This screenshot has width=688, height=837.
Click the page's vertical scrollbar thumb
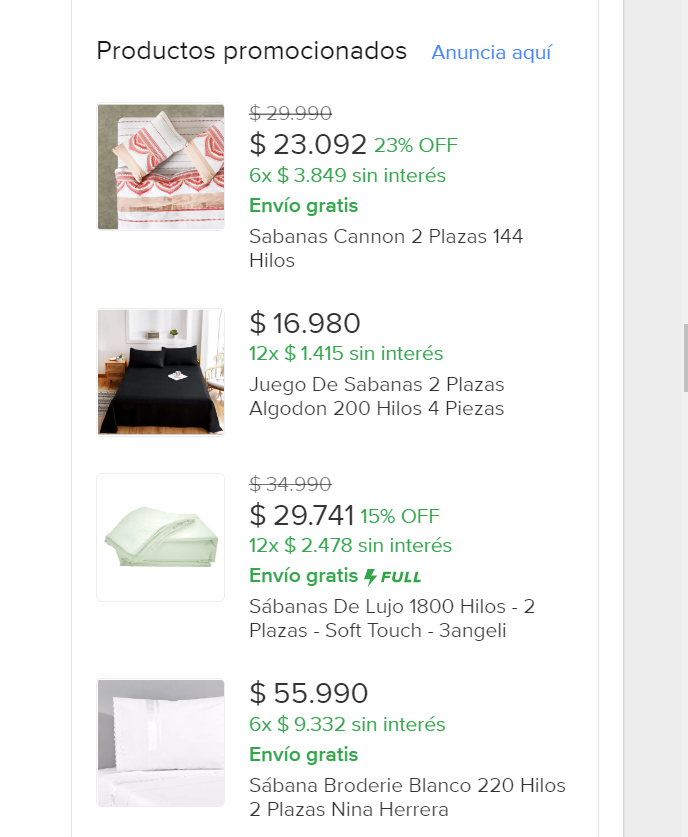(685, 358)
